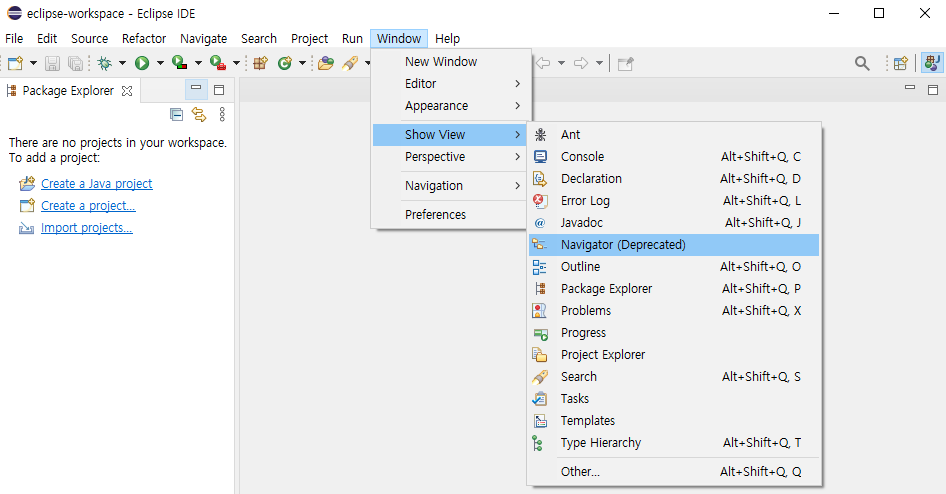Minimize the Package Explorer view
Image resolution: width=946 pixels, height=494 pixels.
click(x=196, y=89)
